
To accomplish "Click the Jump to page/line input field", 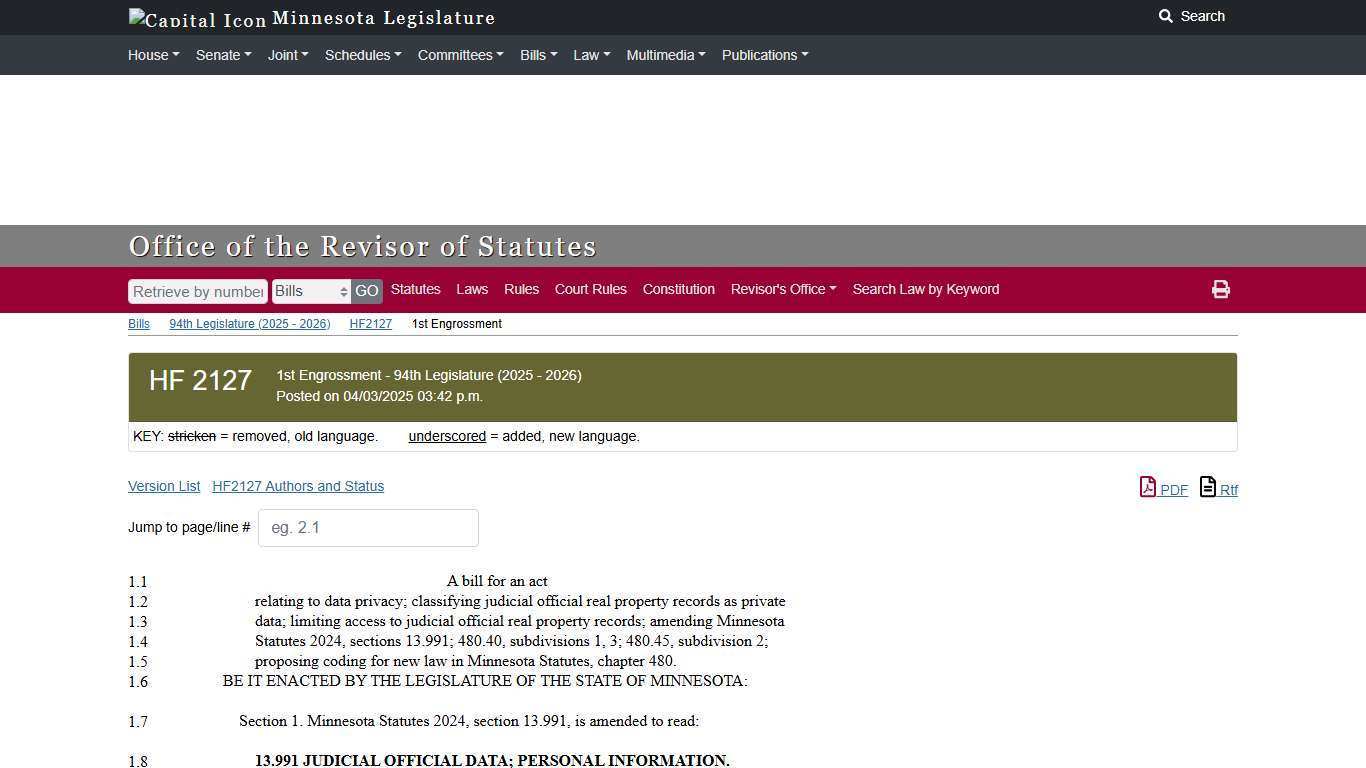I will pos(368,527).
